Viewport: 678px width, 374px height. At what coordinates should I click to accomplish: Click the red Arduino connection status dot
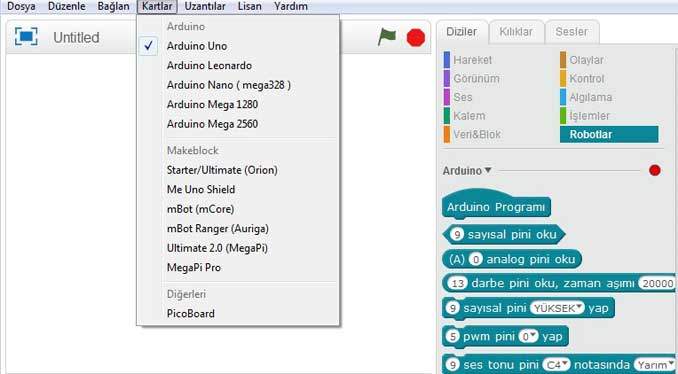pyautogui.click(x=655, y=170)
